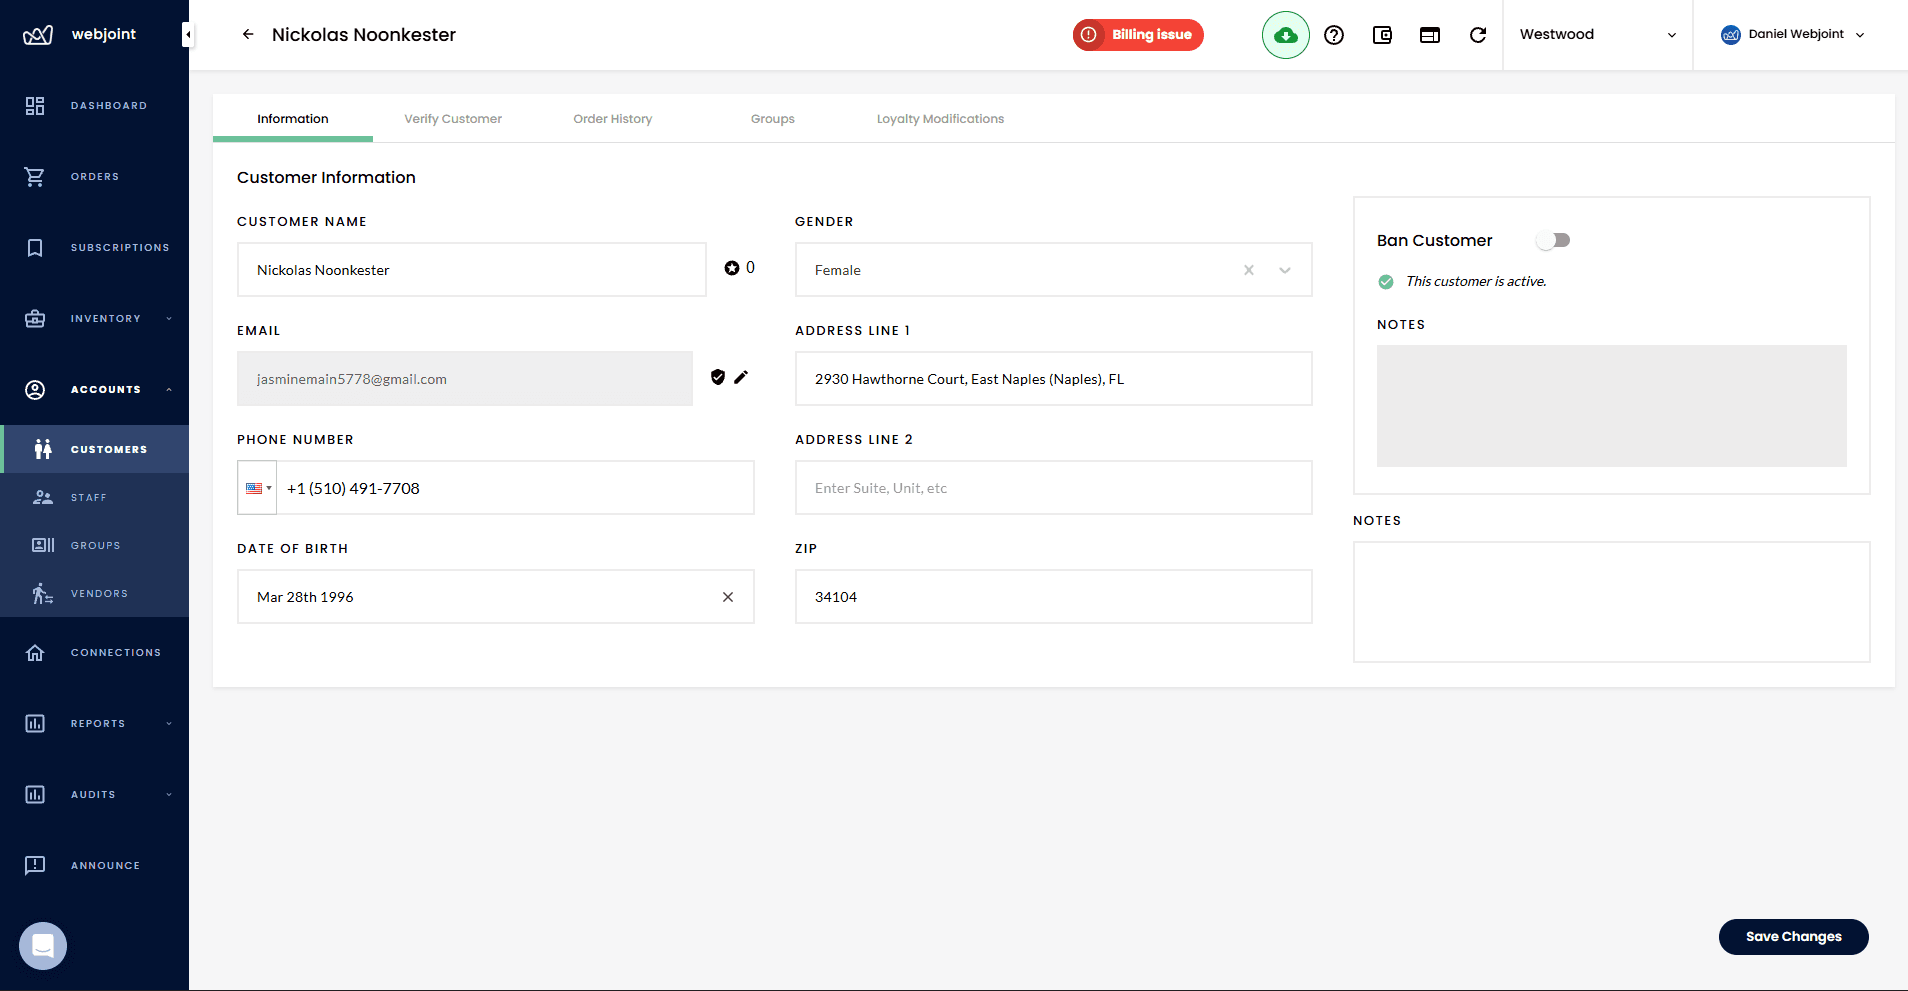Open the help question mark icon
Viewport: 1908px width, 991px height.
[x=1335, y=35]
